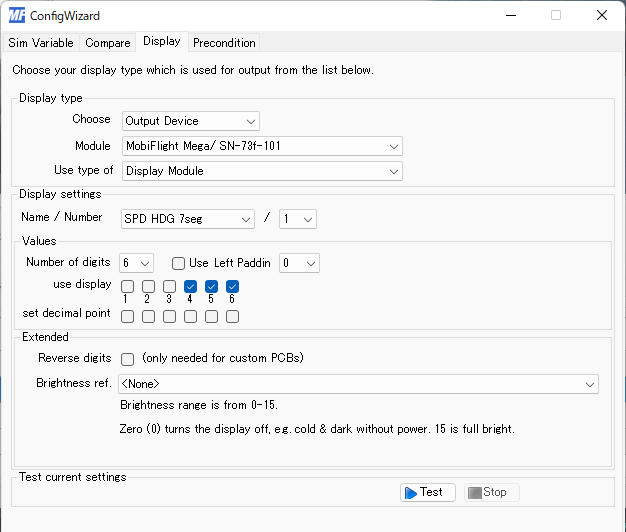Switch to the Sim Variable tab
626x532 pixels.
click(x=41, y=43)
